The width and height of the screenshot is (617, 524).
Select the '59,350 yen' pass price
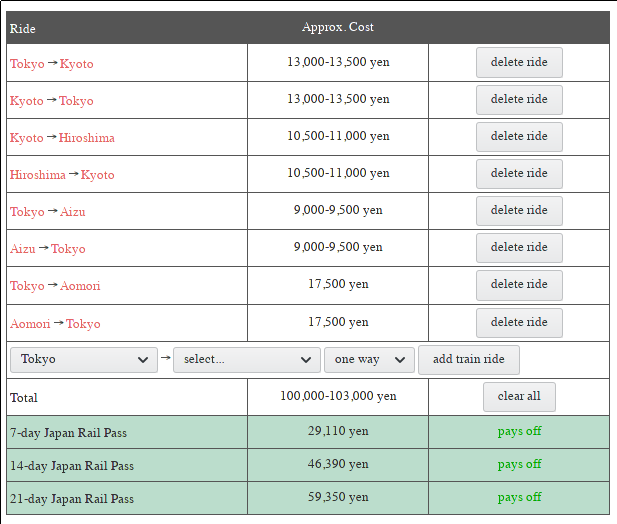(x=338, y=497)
